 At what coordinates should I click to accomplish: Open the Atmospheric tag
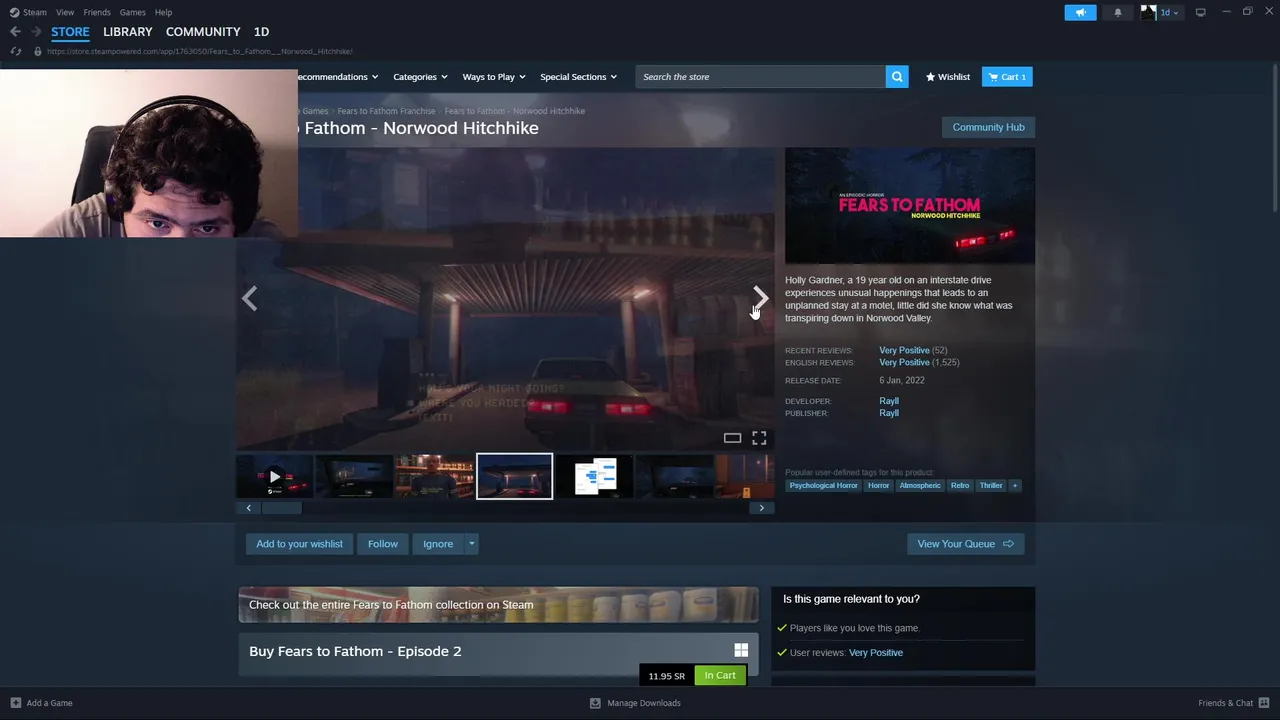[x=920, y=485]
